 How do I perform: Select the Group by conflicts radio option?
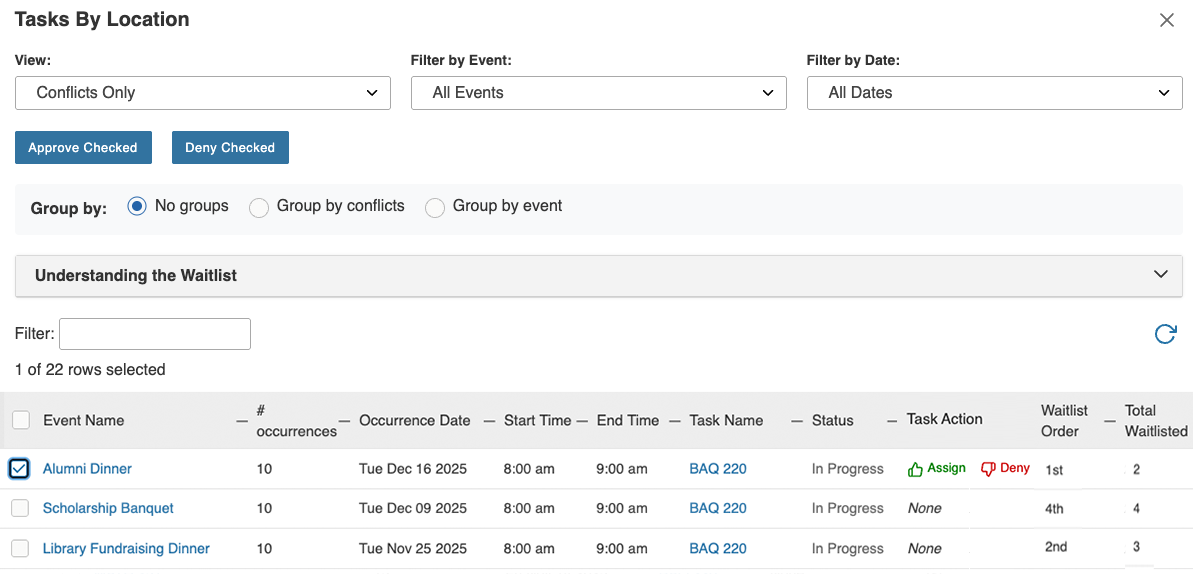click(x=259, y=207)
